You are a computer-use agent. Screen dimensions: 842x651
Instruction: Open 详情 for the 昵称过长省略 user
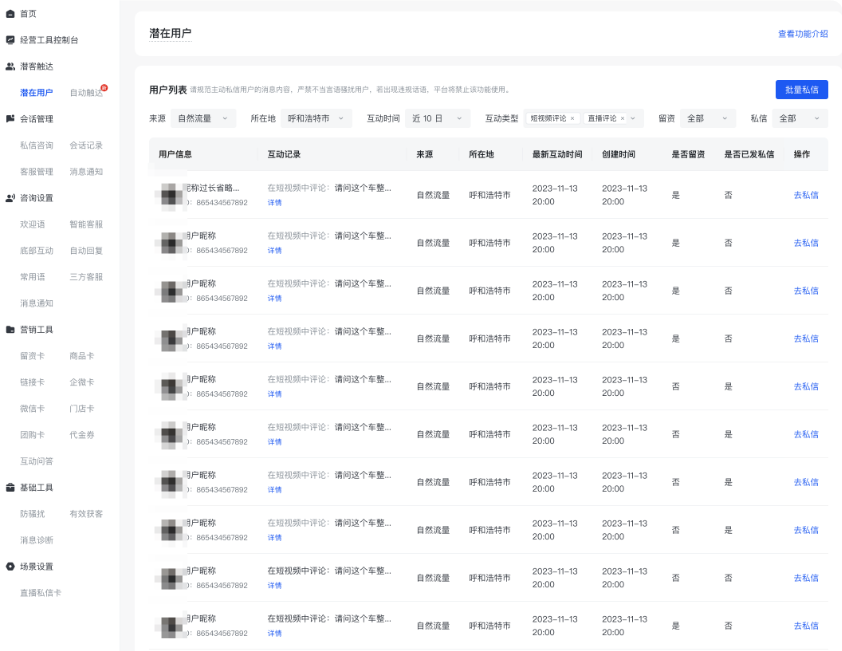274,202
